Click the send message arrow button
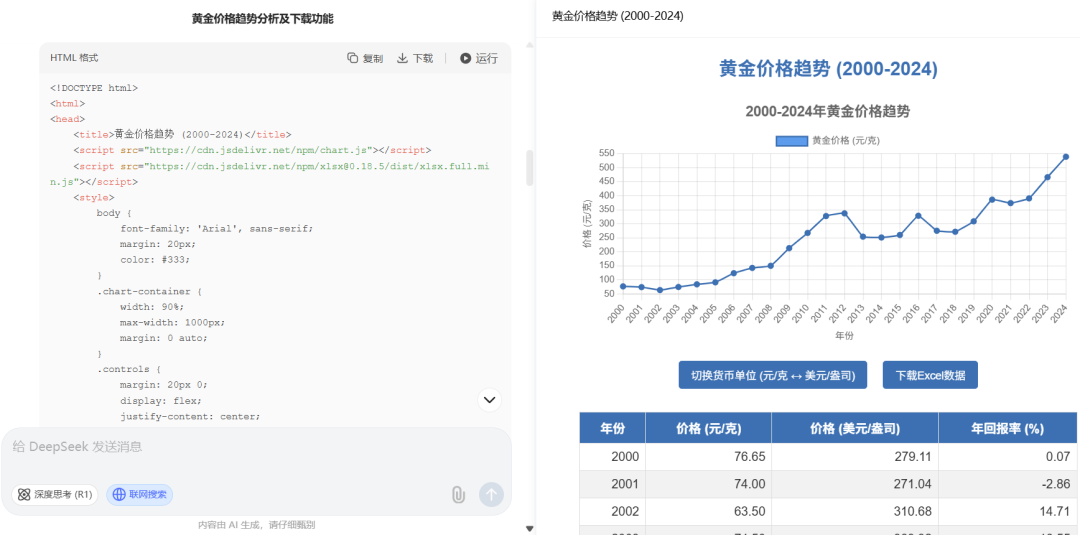The height and width of the screenshot is (535, 1080). (491, 494)
